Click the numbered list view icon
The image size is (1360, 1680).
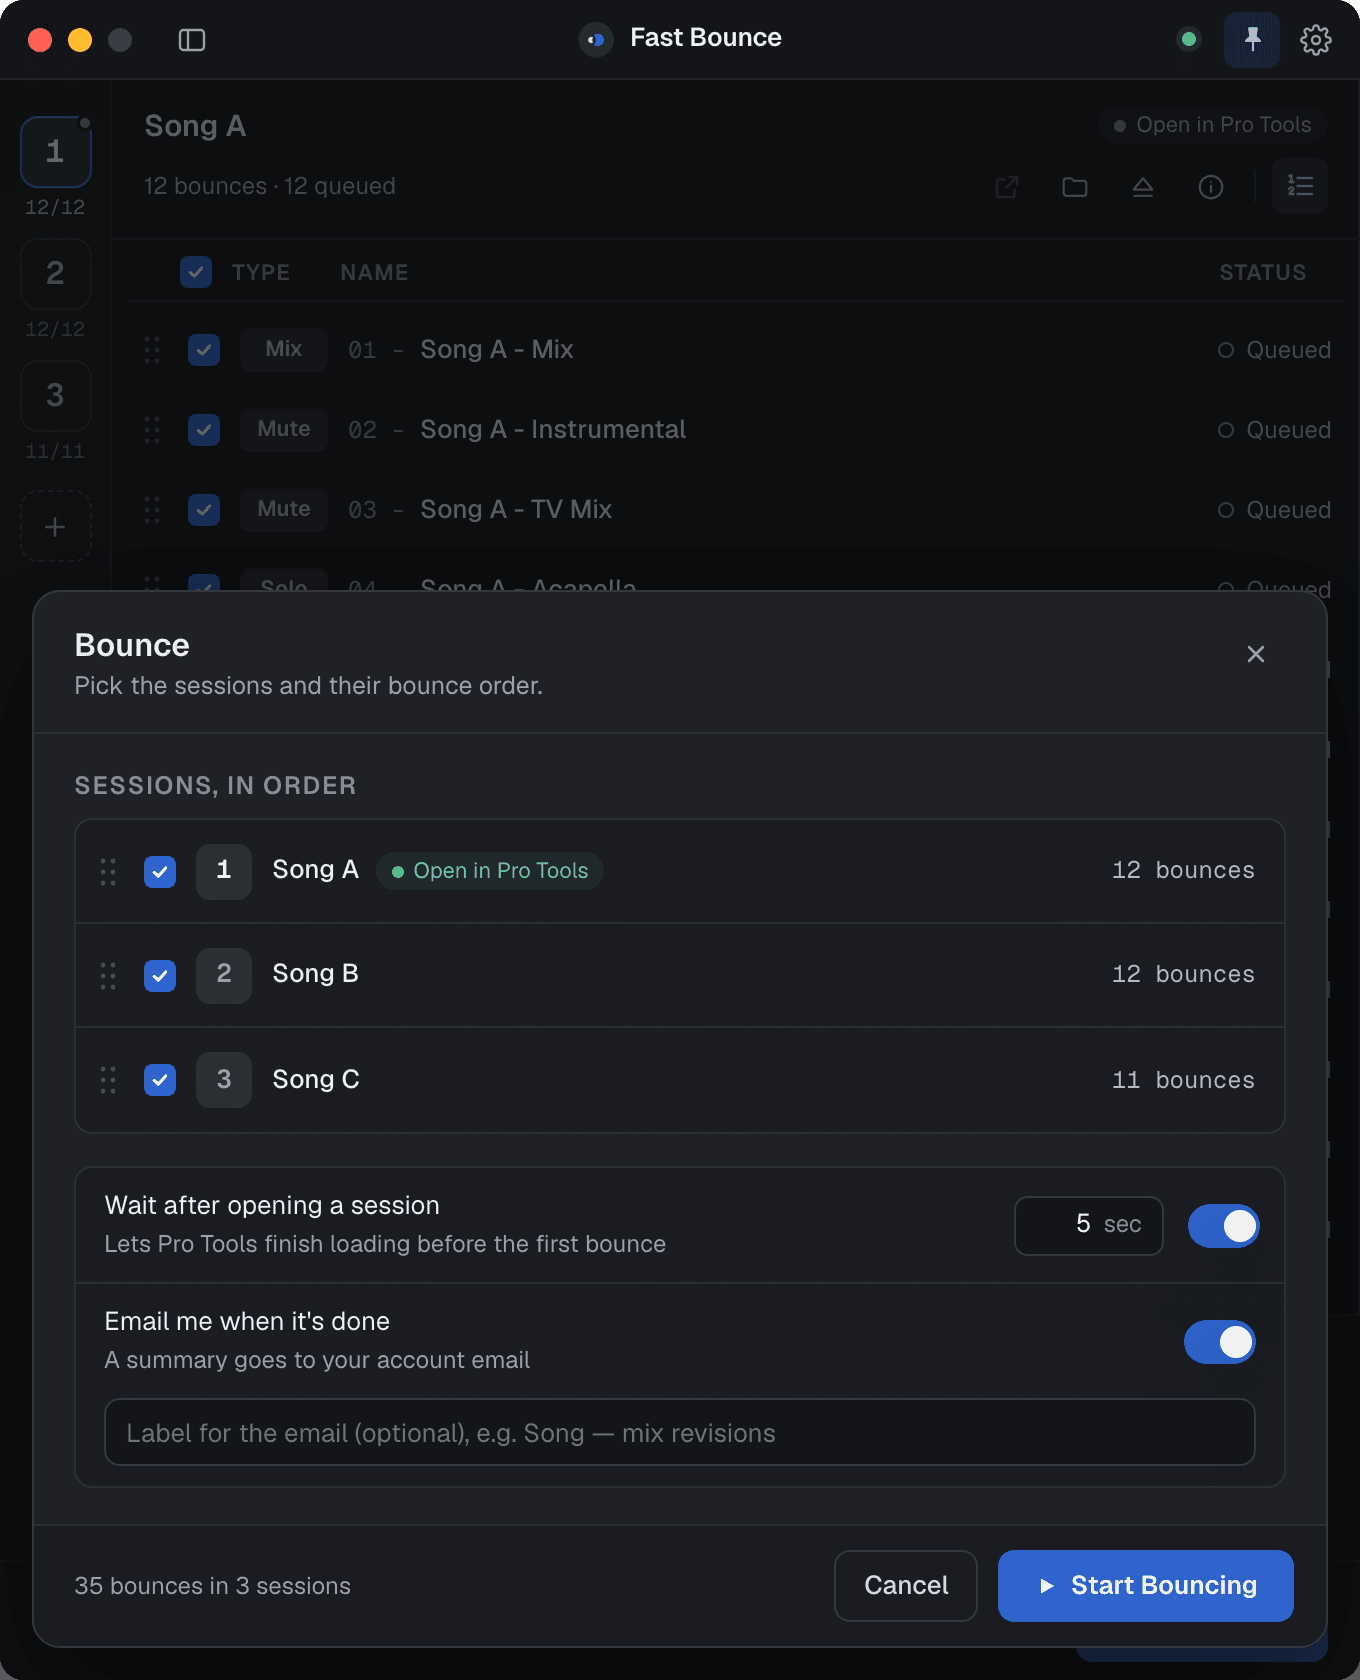point(1300,186)
